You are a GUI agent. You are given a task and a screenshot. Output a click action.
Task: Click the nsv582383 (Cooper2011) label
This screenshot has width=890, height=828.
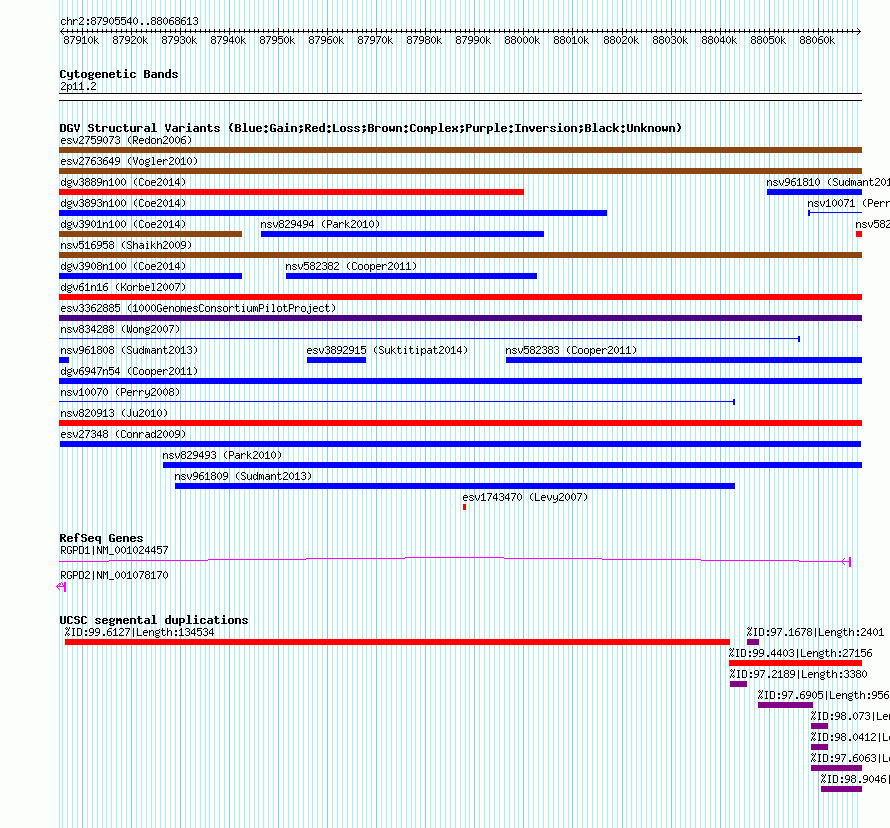(571, 350)
